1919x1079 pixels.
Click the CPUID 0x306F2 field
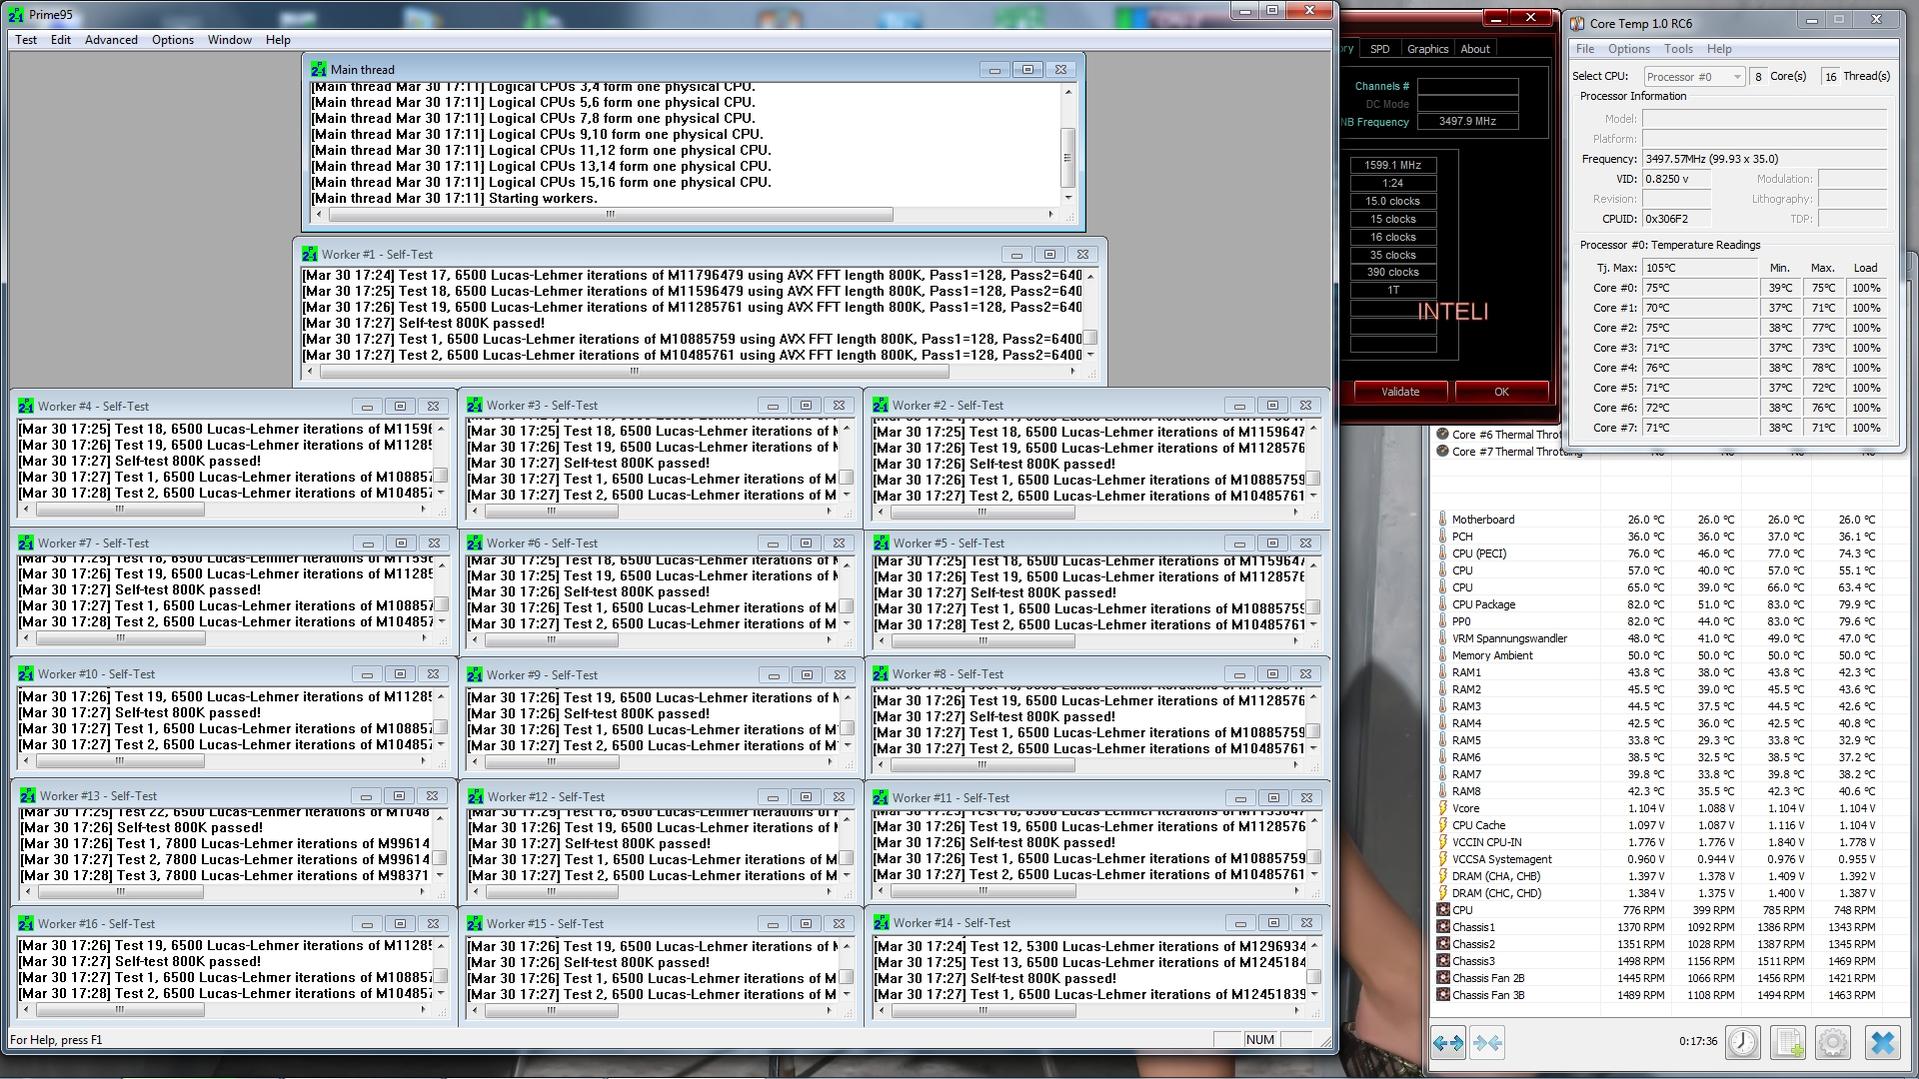click(1676, 219)
